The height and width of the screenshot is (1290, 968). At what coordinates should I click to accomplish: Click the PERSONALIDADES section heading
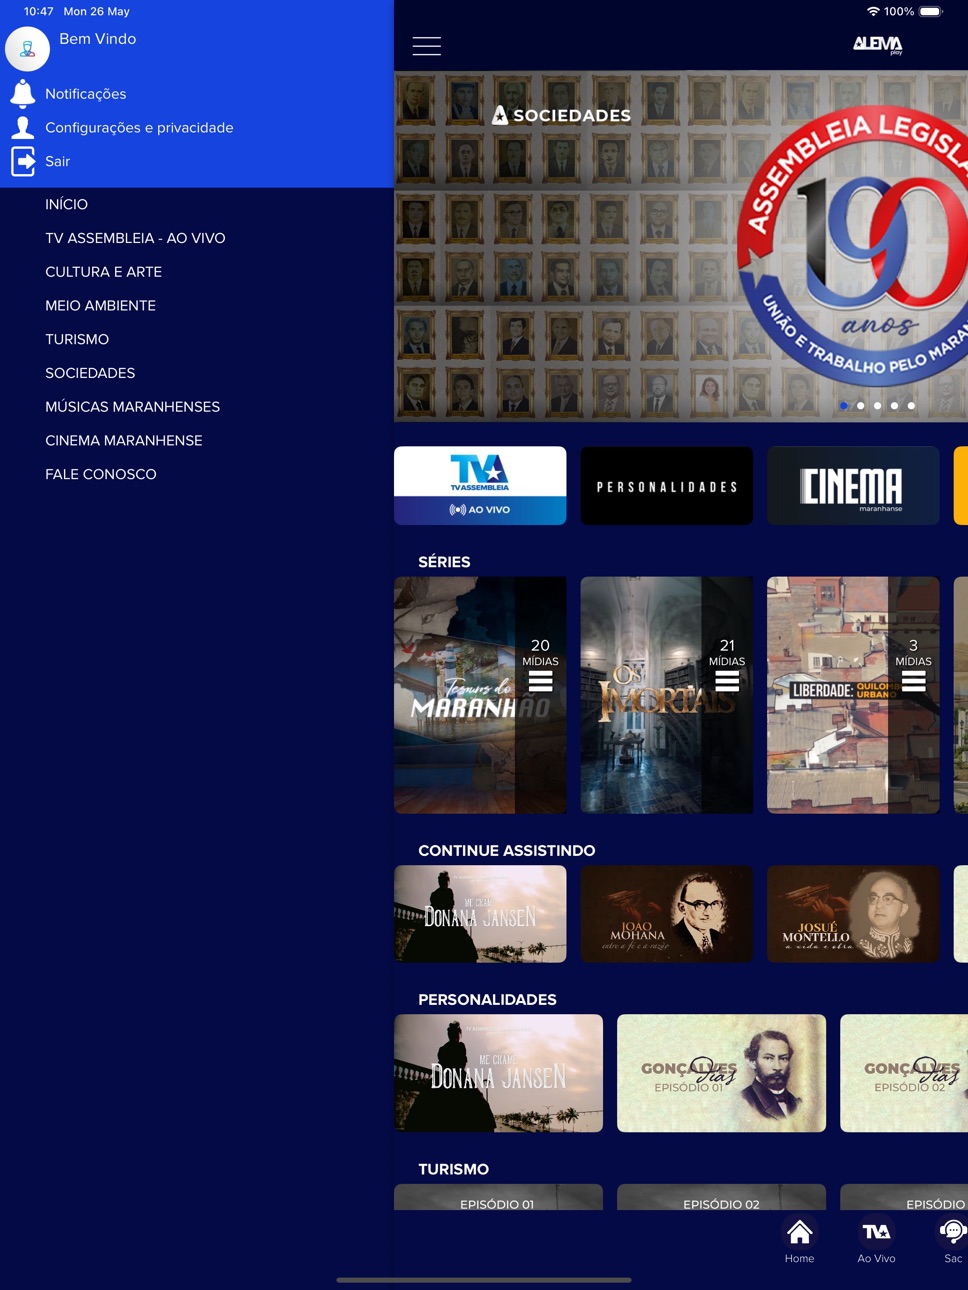pos(487,1000)
